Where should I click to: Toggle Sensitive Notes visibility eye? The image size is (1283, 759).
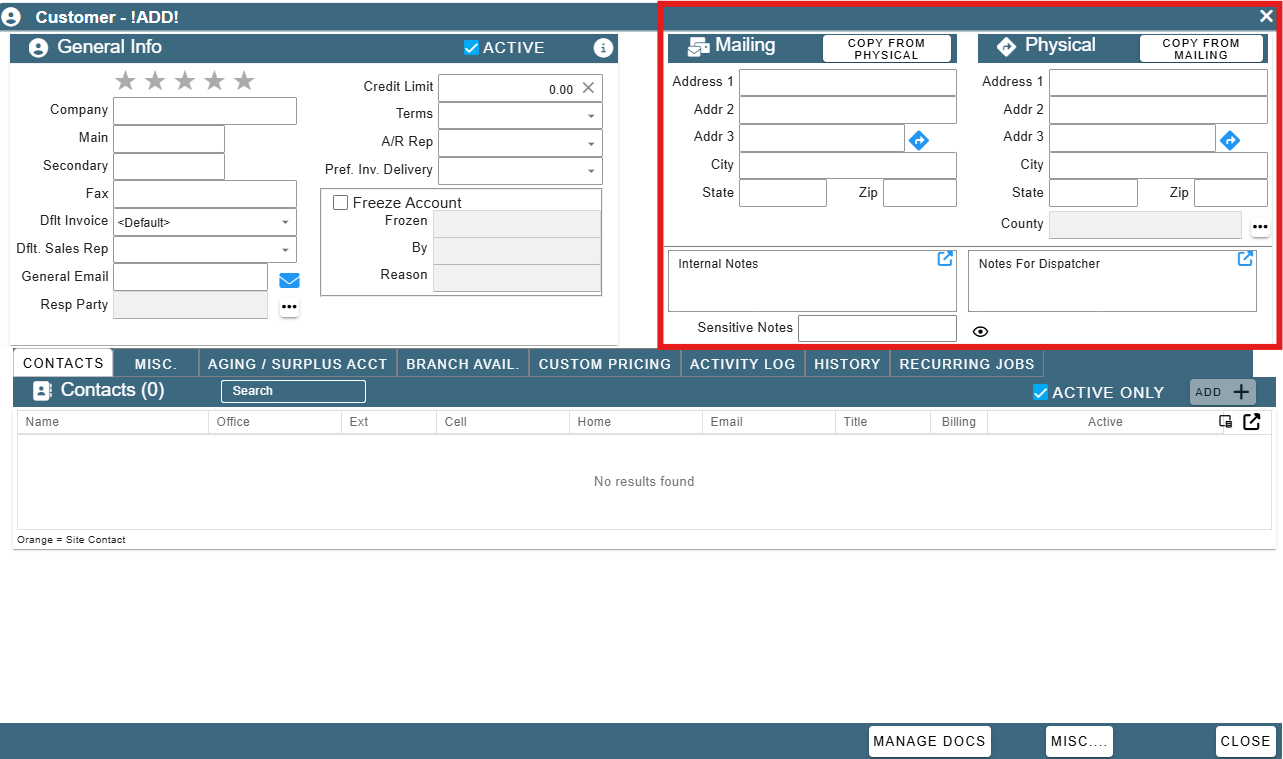(x=980, y=331)
